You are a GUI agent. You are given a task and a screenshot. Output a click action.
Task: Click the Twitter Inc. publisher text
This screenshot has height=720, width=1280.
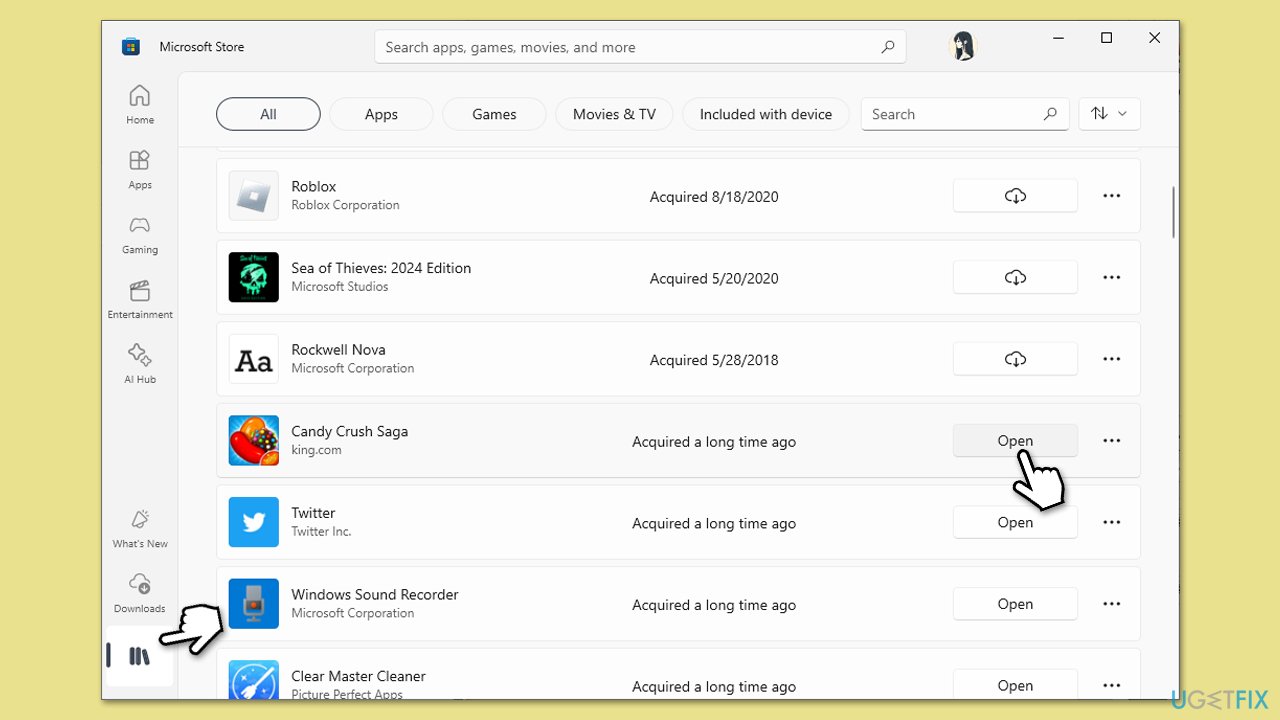click(x=321, y=531)
